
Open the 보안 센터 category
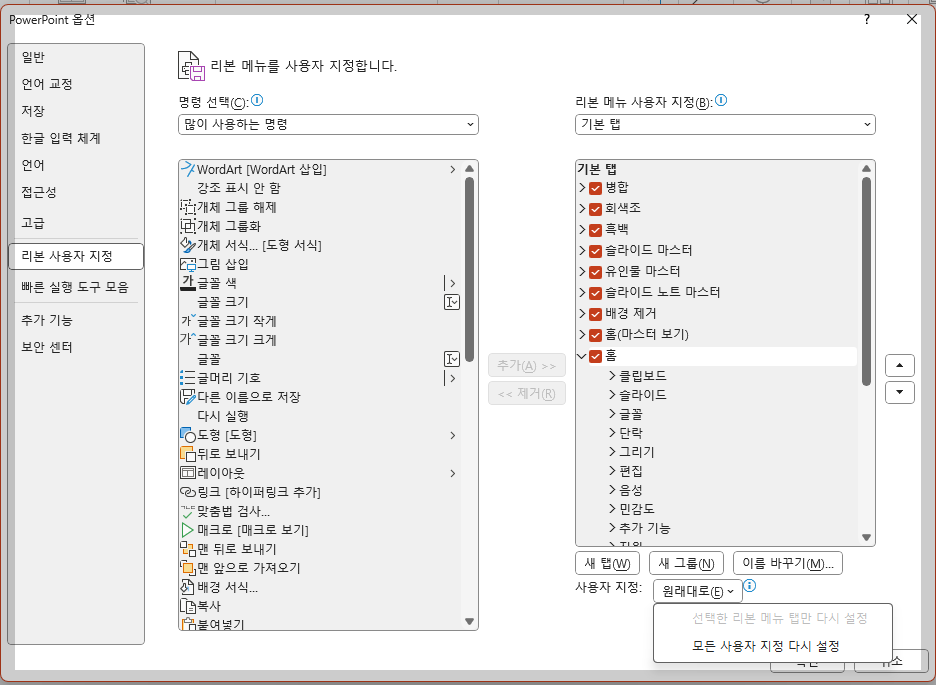pos(76,347)
